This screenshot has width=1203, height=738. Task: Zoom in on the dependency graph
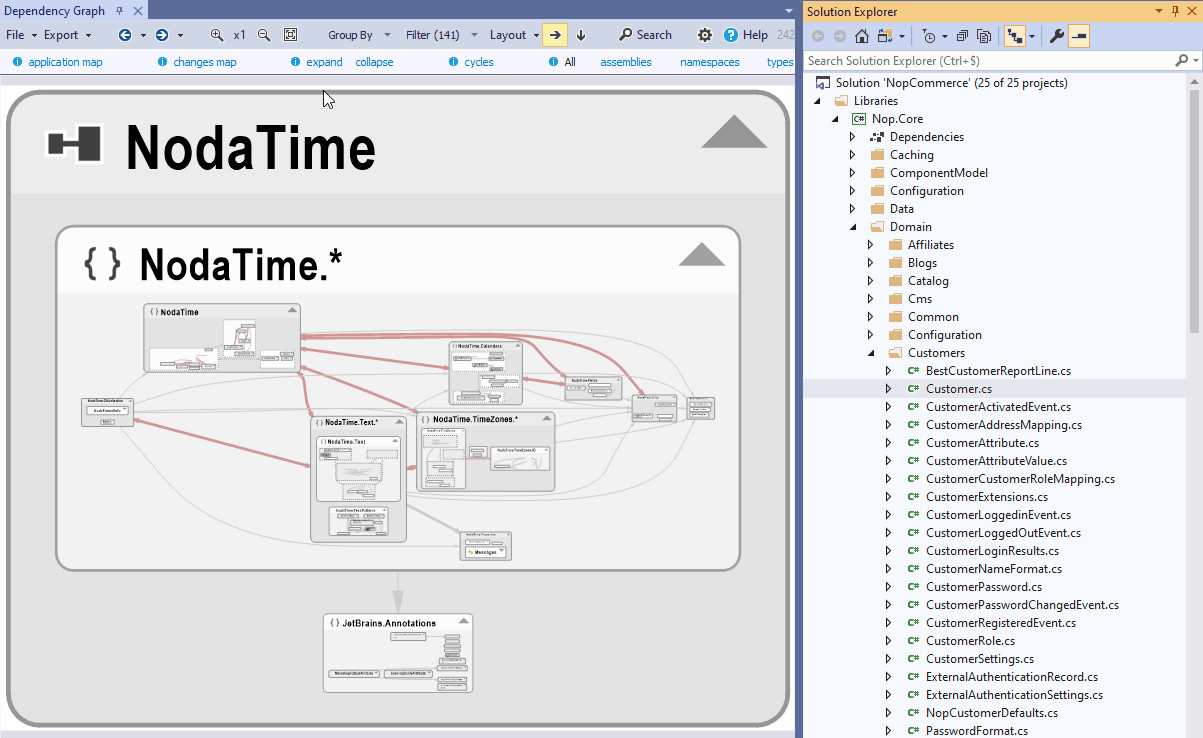click(217, 35)
